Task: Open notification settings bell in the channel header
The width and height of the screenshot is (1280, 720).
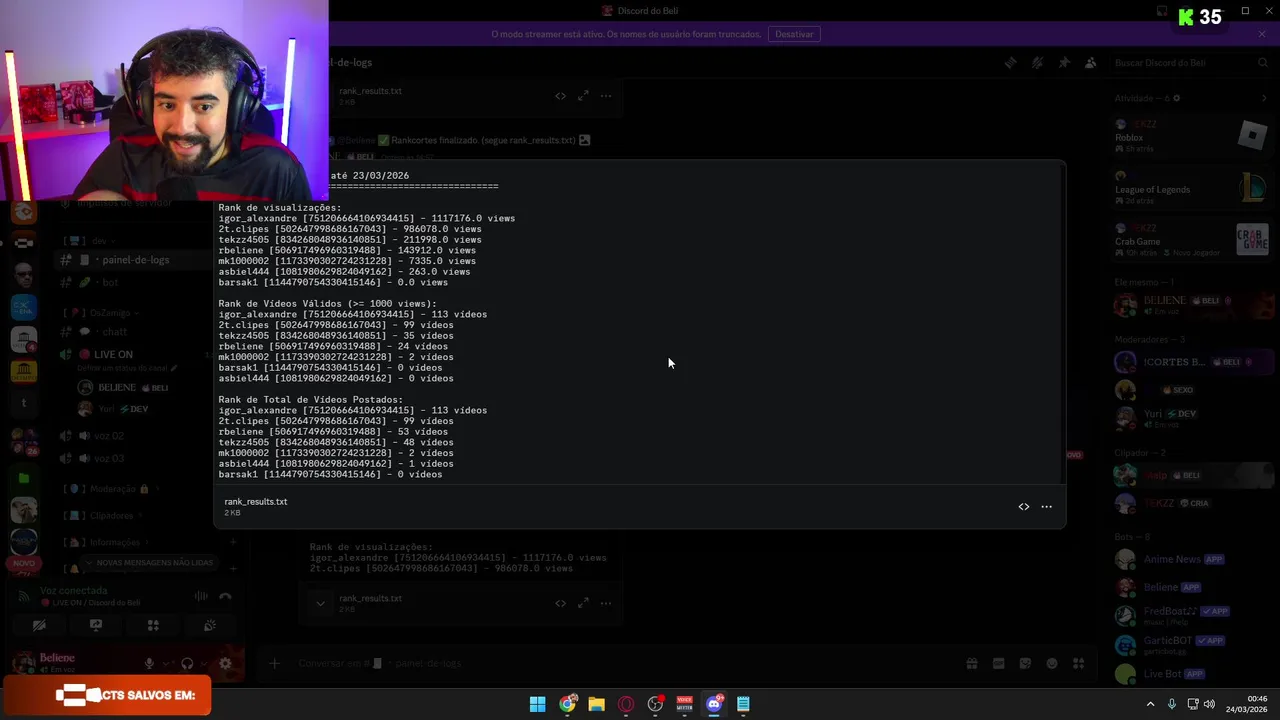Action: coord(1037,63)
